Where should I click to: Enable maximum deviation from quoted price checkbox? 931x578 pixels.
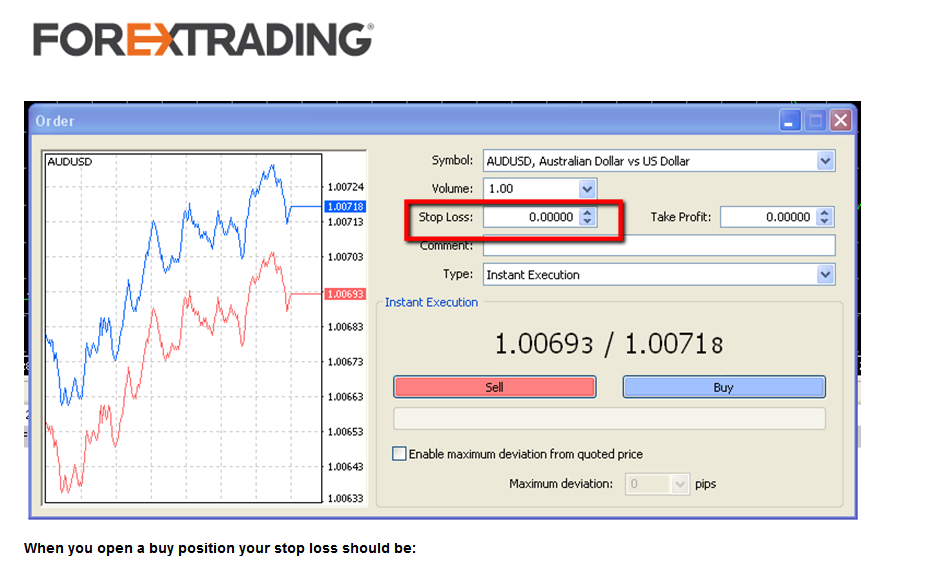(400, 454)
